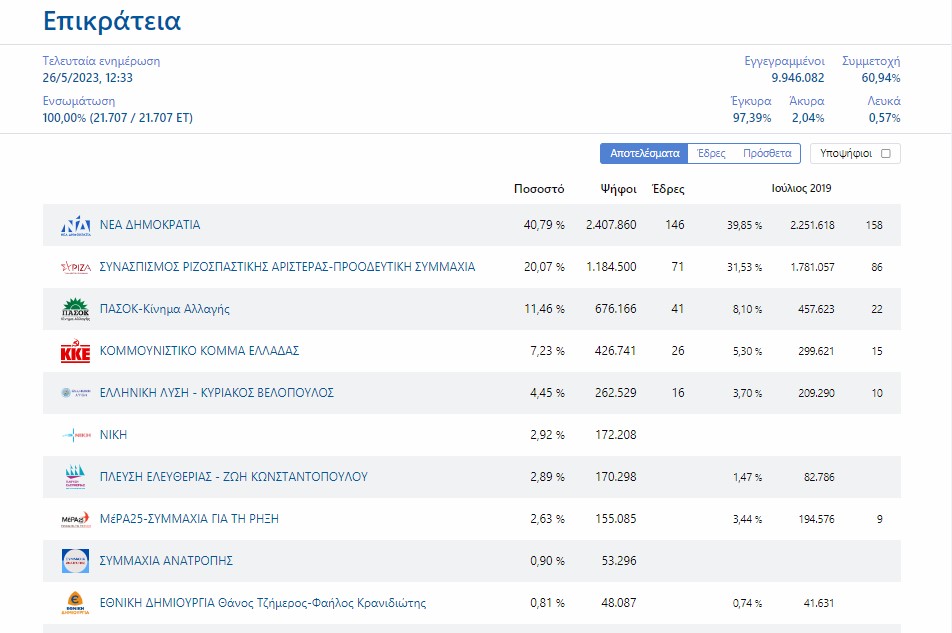Click the Συμμαχία Ανατροπής logo
The height and width of the screenshot is (633, 952).
click(75, 561)
